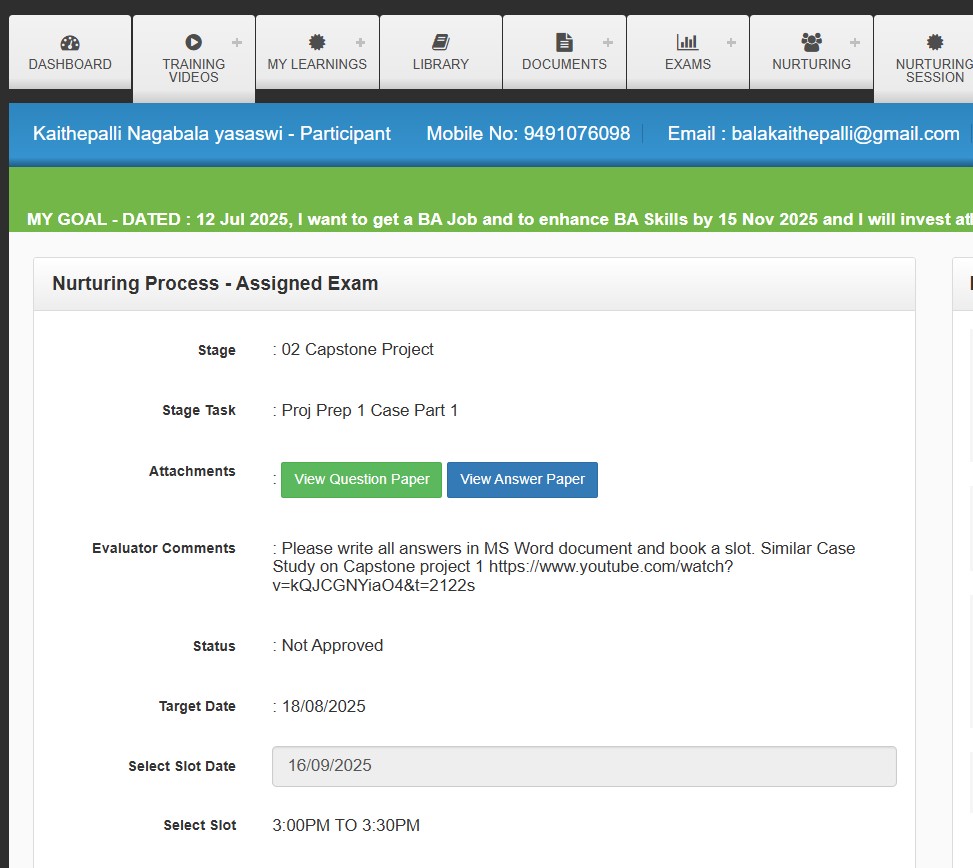Expand Documents submenu plus sign
The image size is (973, 868).
(607, 42)
